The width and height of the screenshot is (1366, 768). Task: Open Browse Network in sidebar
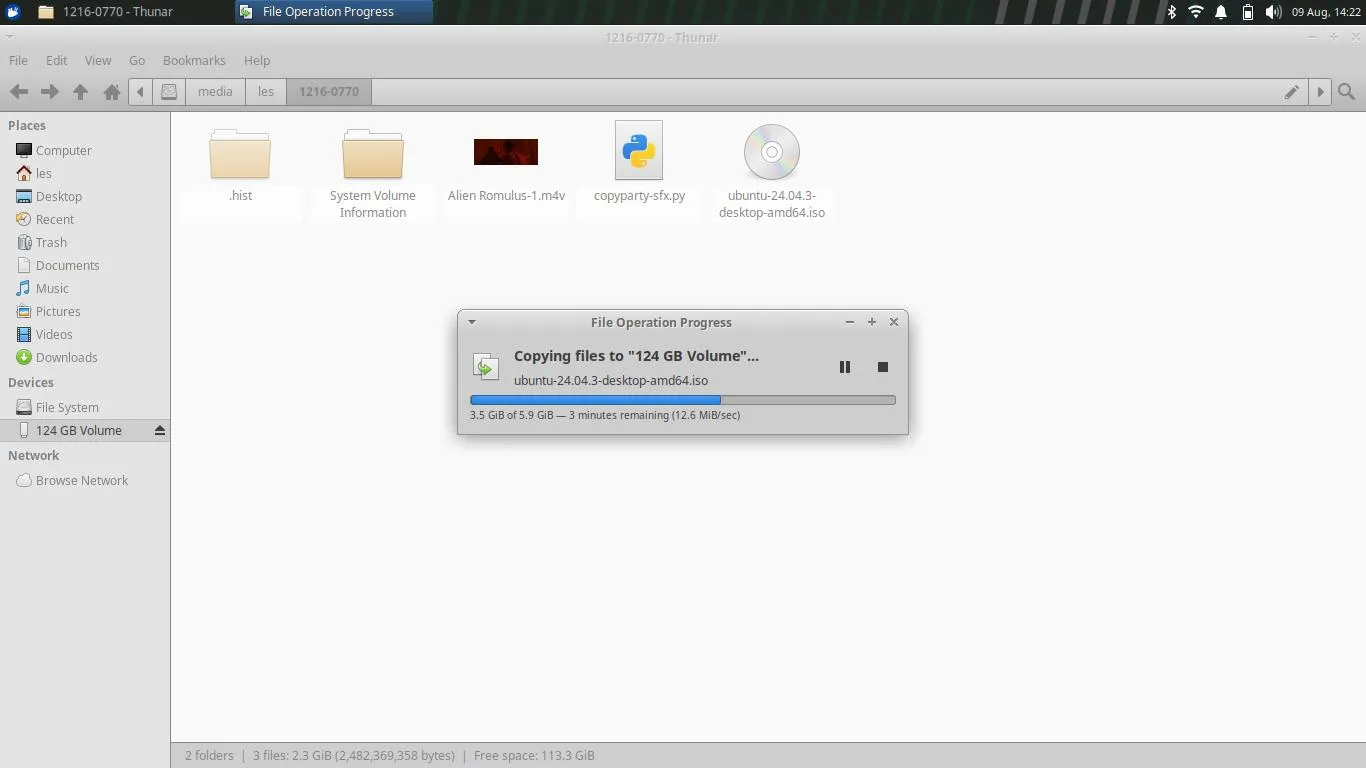coord(82,480)
